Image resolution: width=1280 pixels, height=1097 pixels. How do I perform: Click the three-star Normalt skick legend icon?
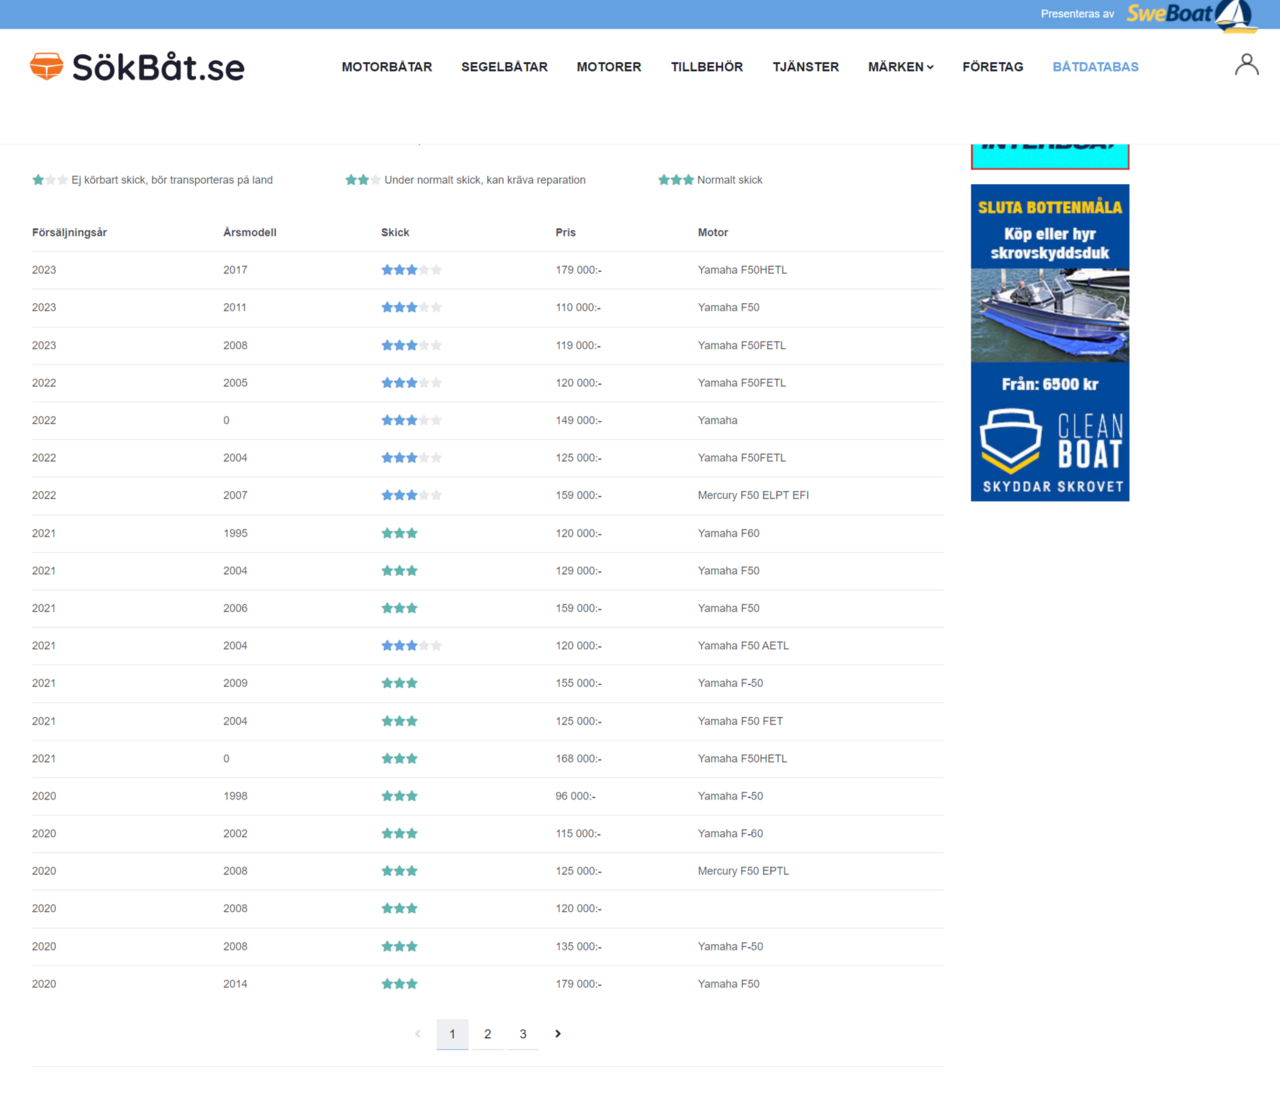coord(676,179)
